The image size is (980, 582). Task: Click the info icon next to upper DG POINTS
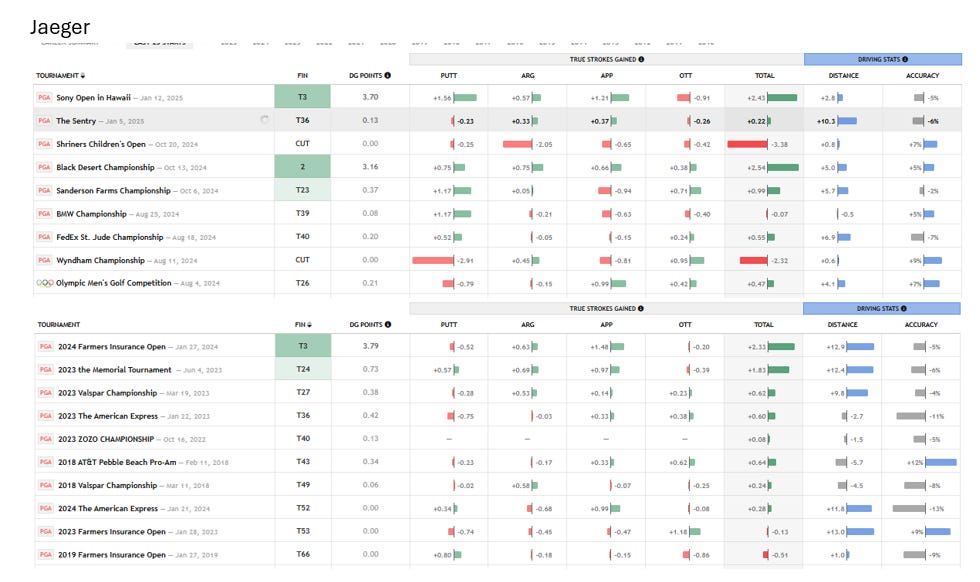pos(388,75)
